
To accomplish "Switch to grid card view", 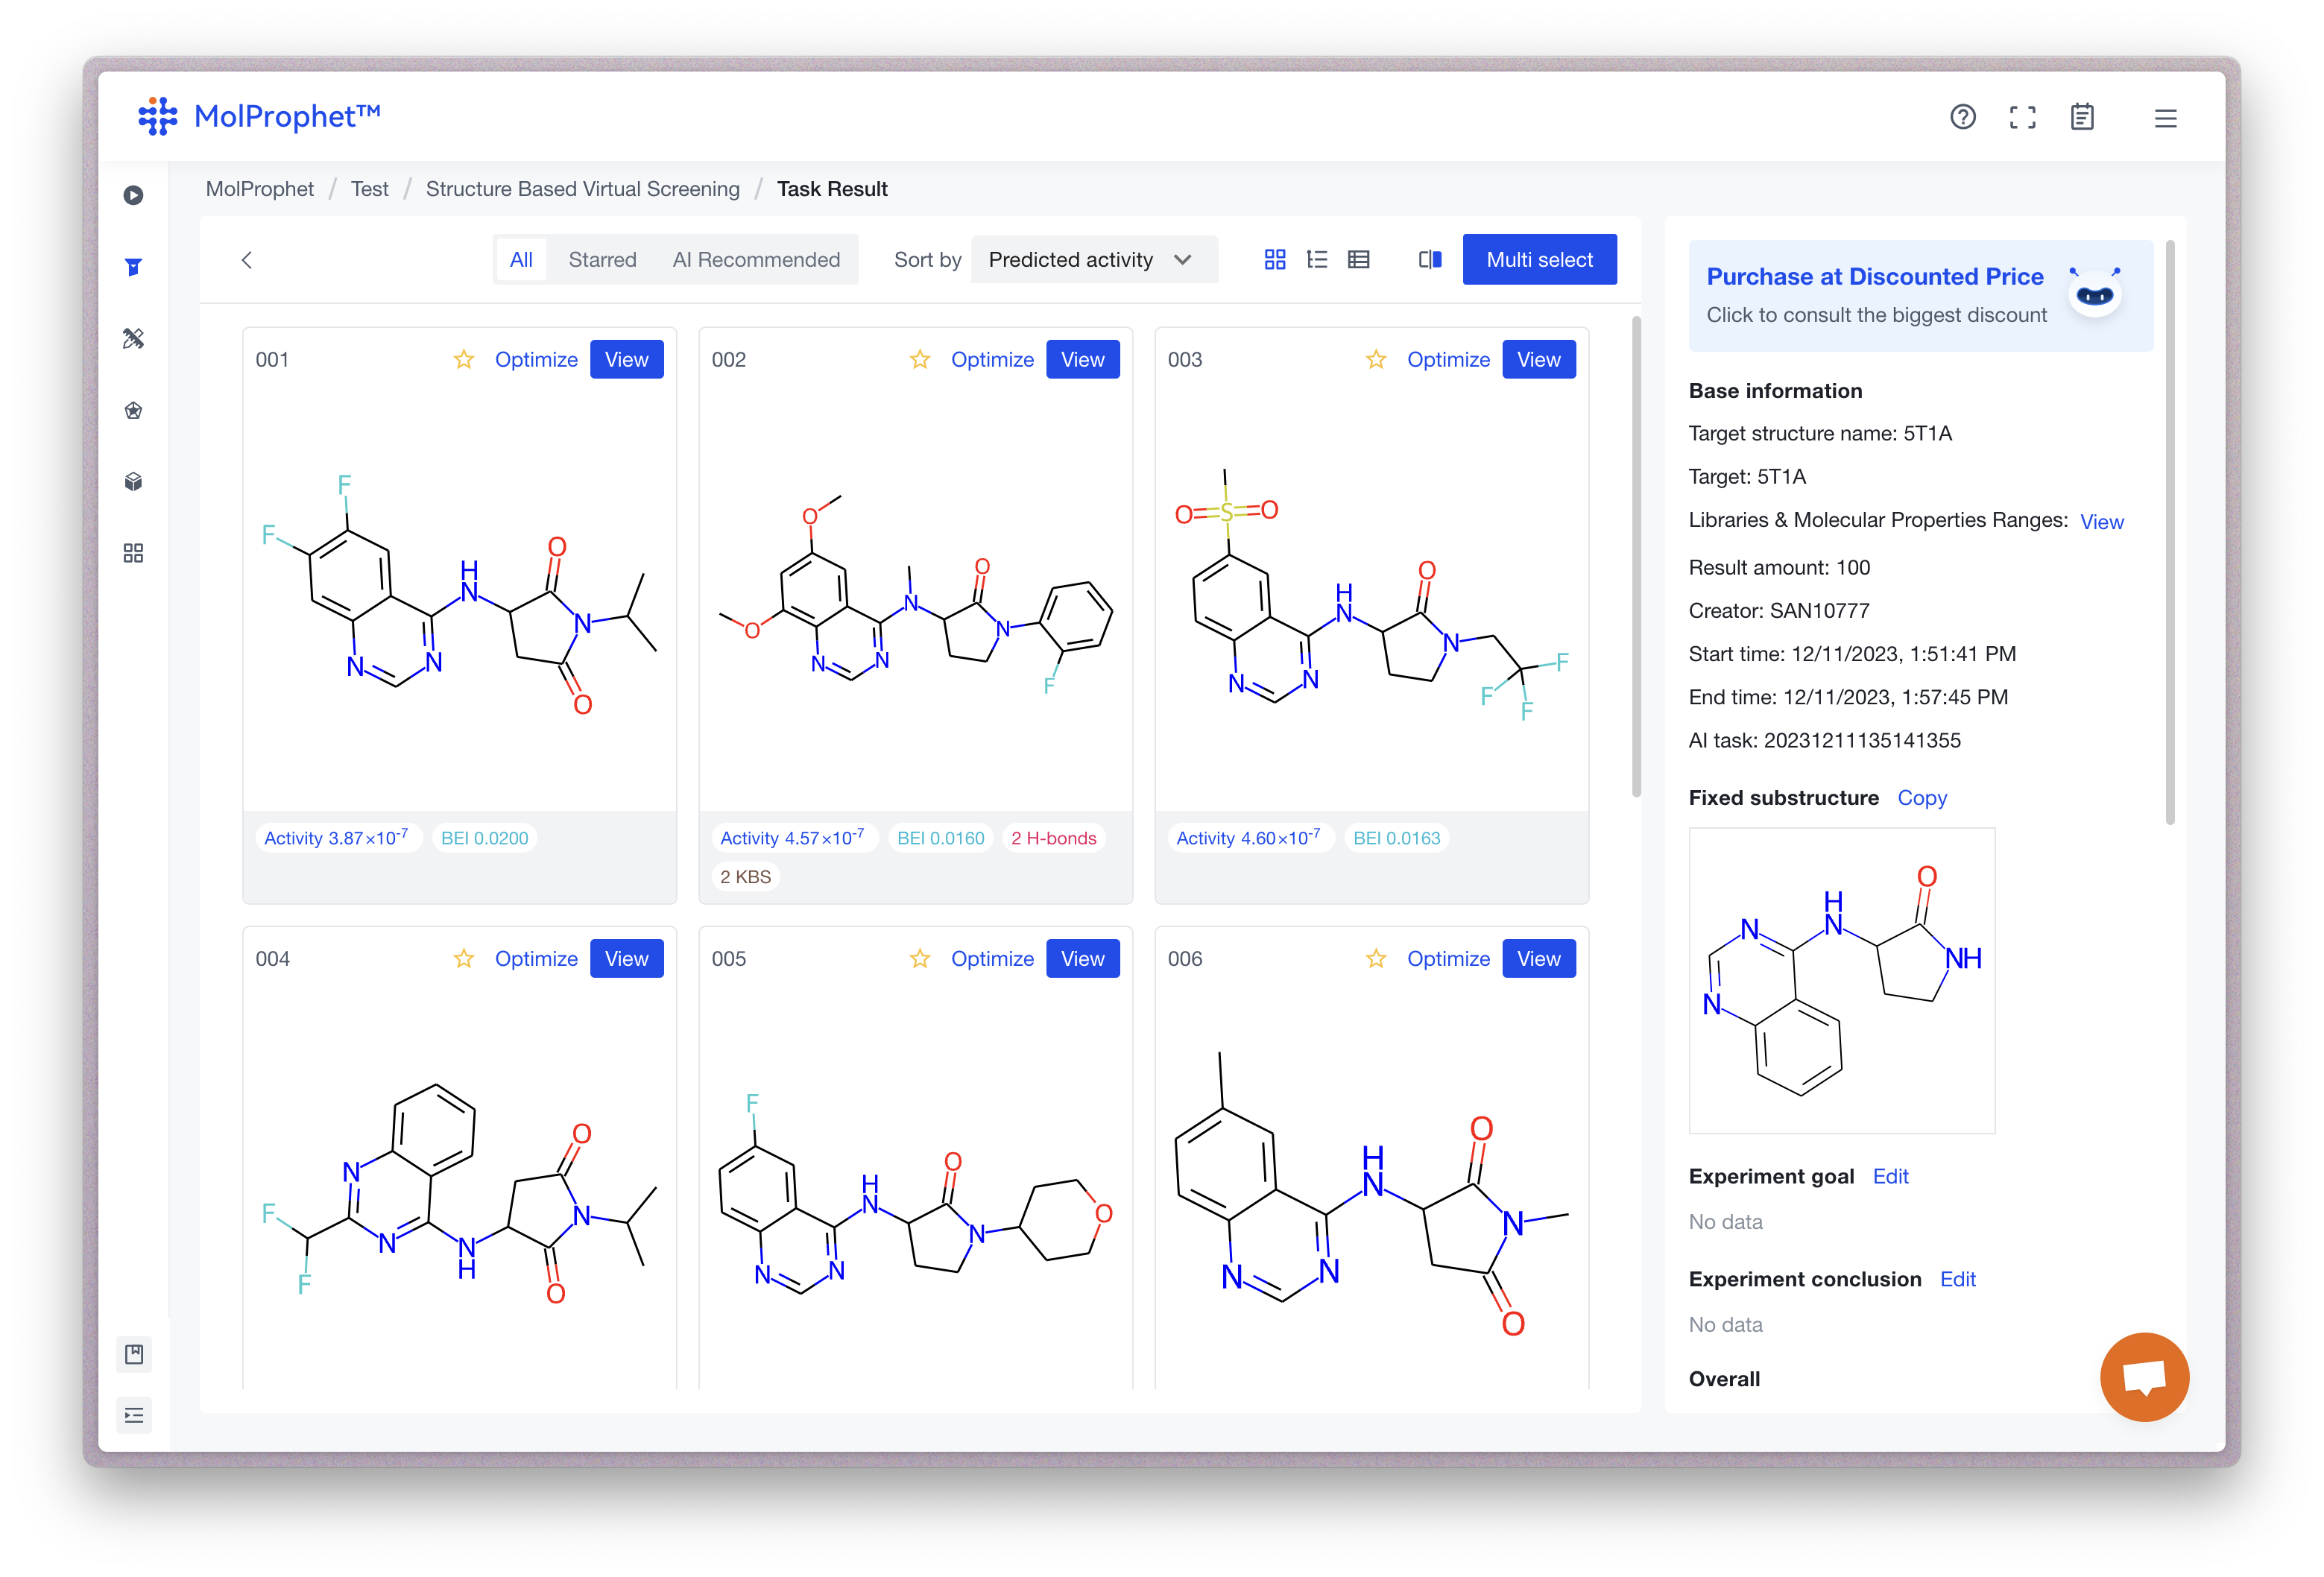I will [x=1275, y=260].
